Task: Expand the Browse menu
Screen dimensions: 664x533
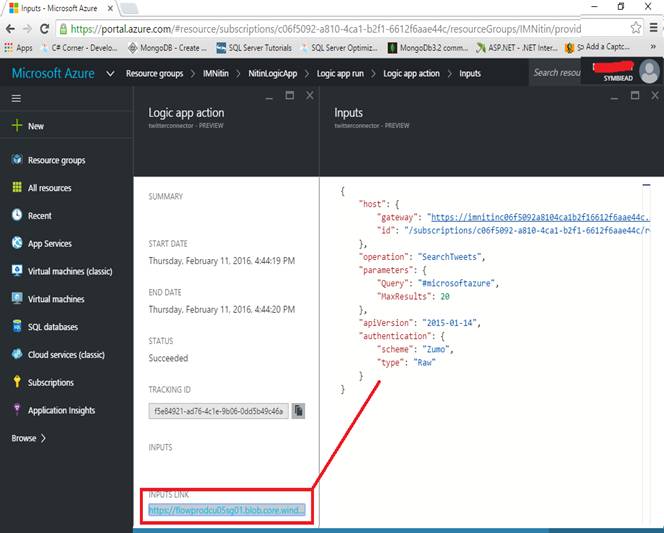Action: coord(28,438)
